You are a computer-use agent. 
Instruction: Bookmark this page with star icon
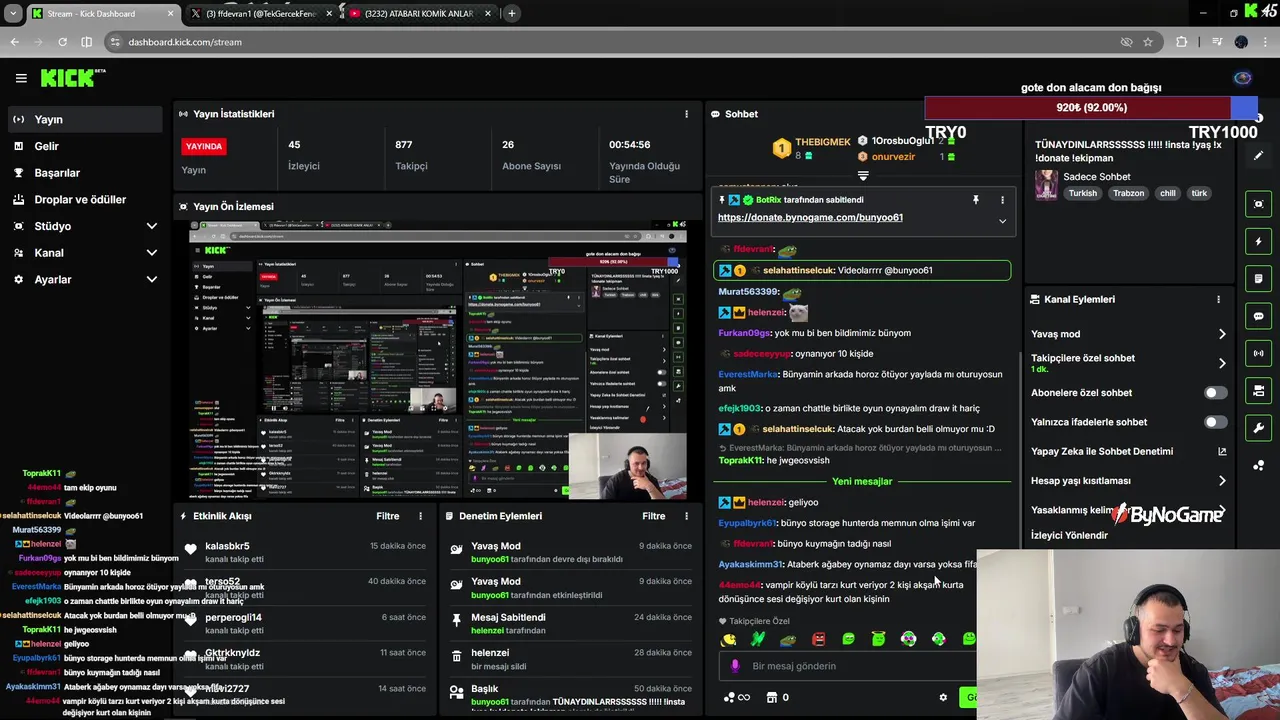pos(1148,42)
